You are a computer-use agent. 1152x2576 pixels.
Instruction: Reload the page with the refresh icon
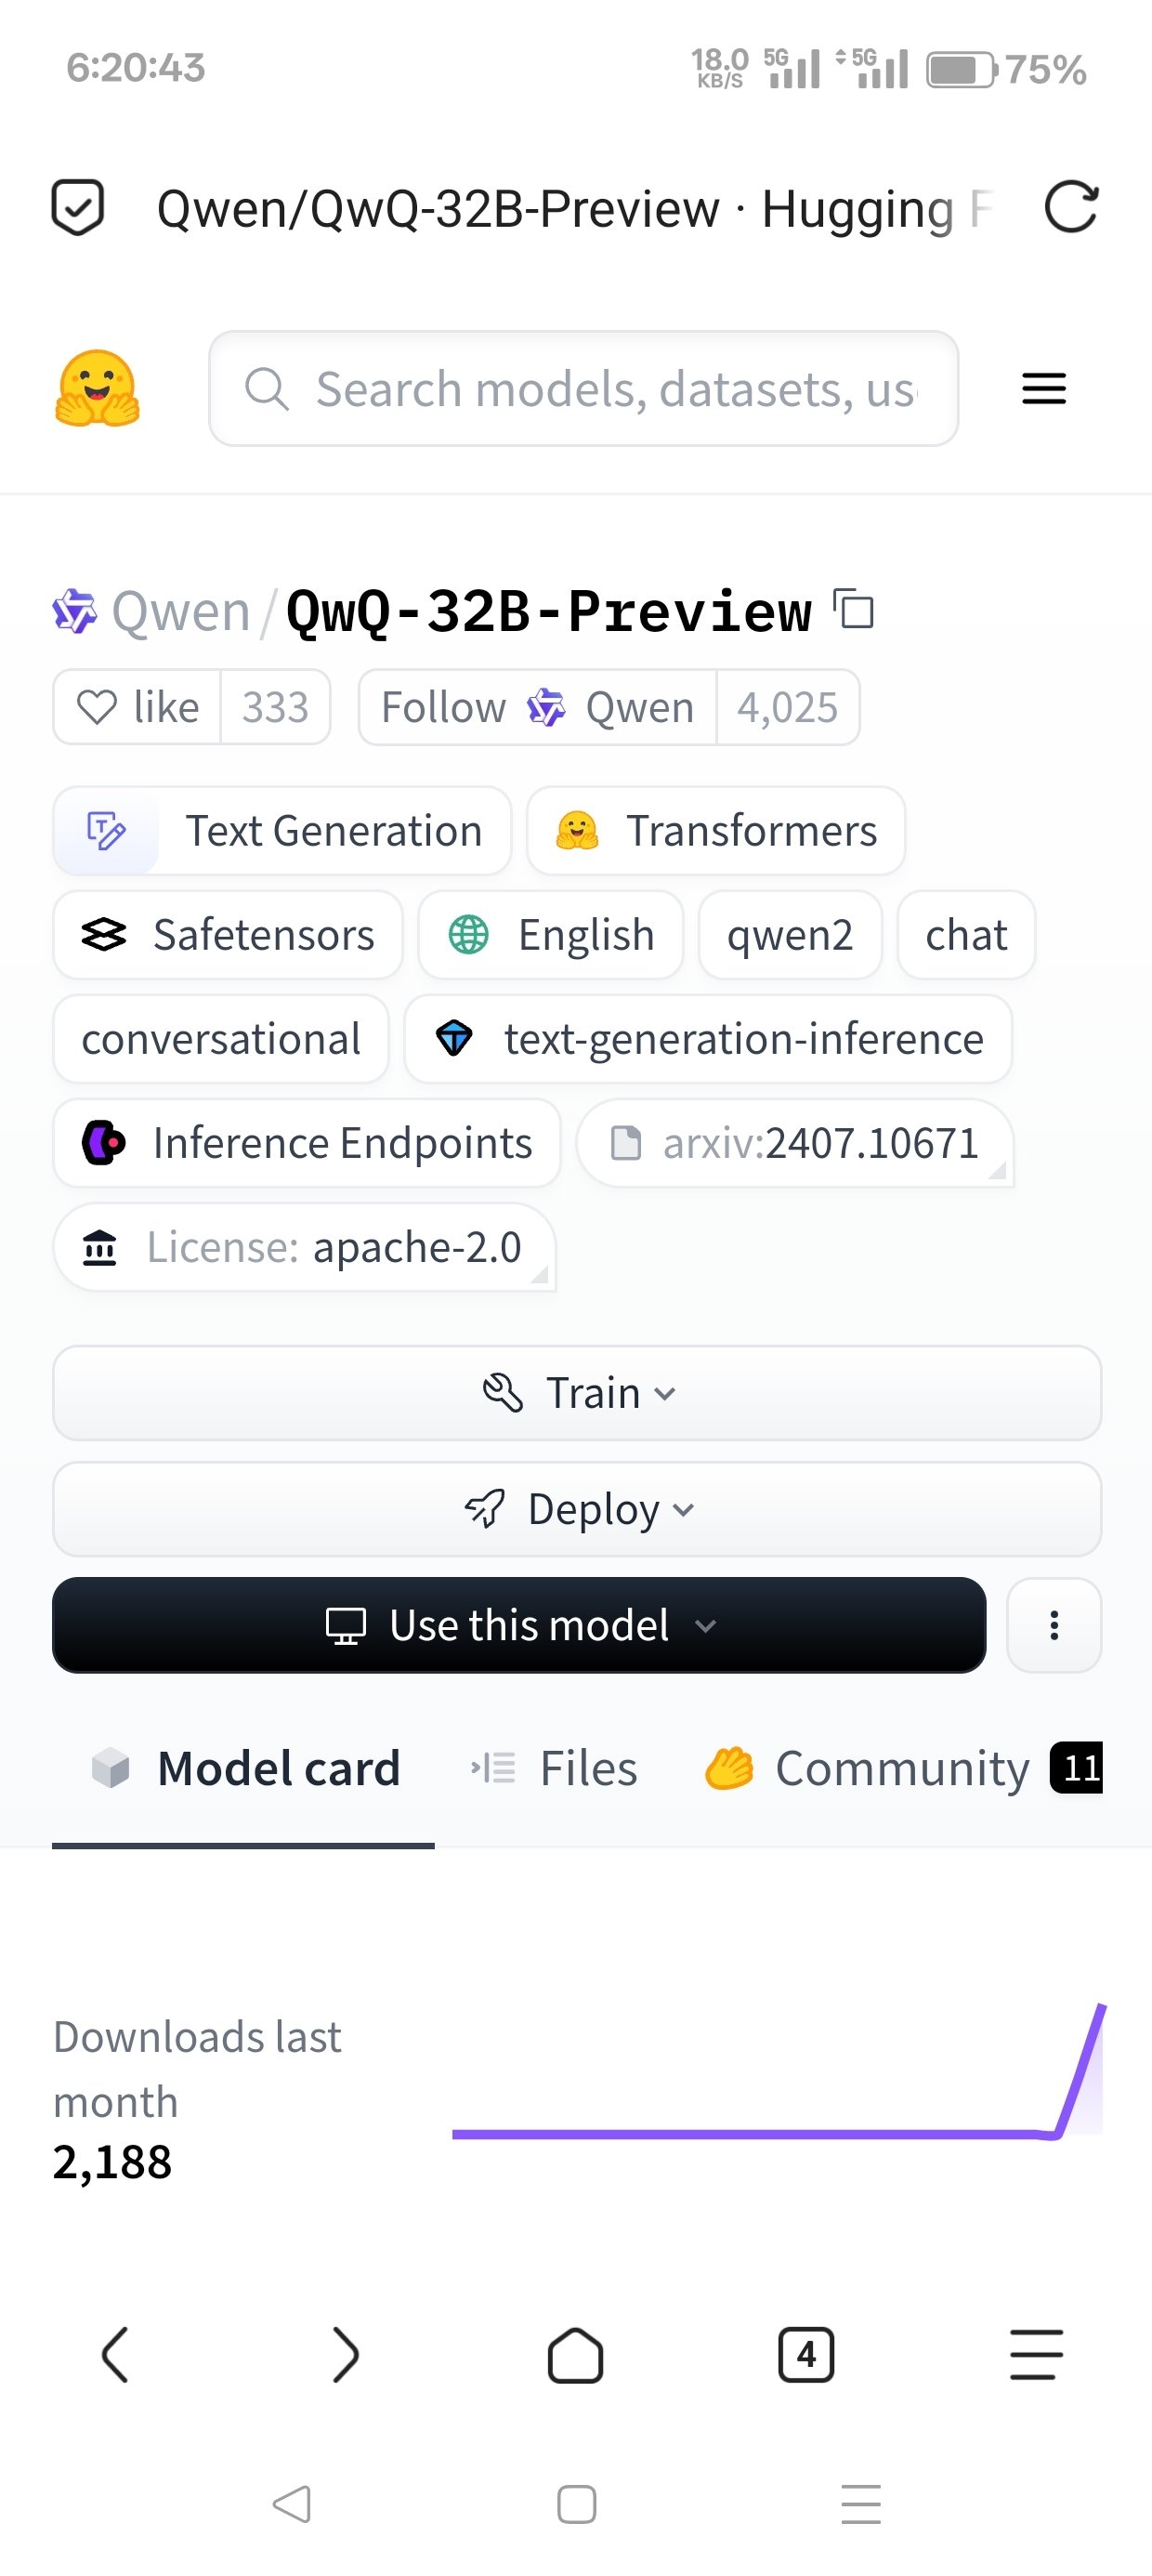click(x=1071, y=208)
